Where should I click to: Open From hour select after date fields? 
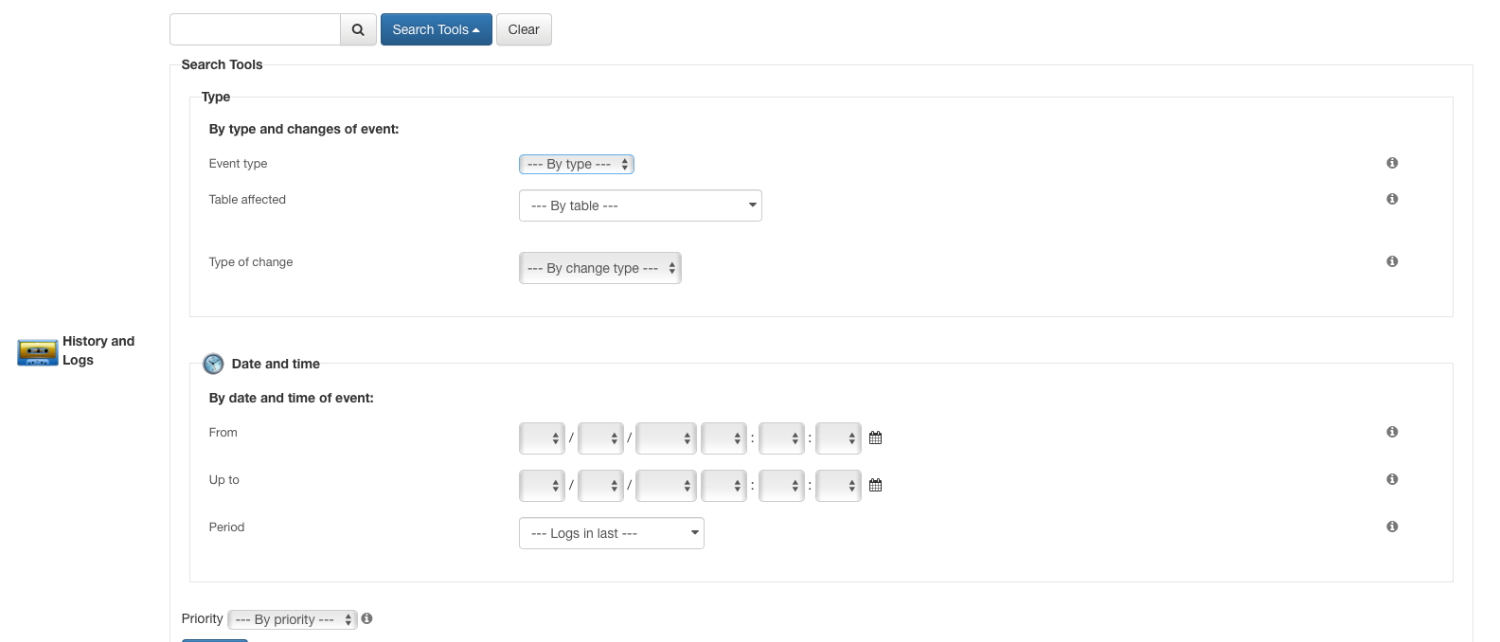tap(725, 438)
